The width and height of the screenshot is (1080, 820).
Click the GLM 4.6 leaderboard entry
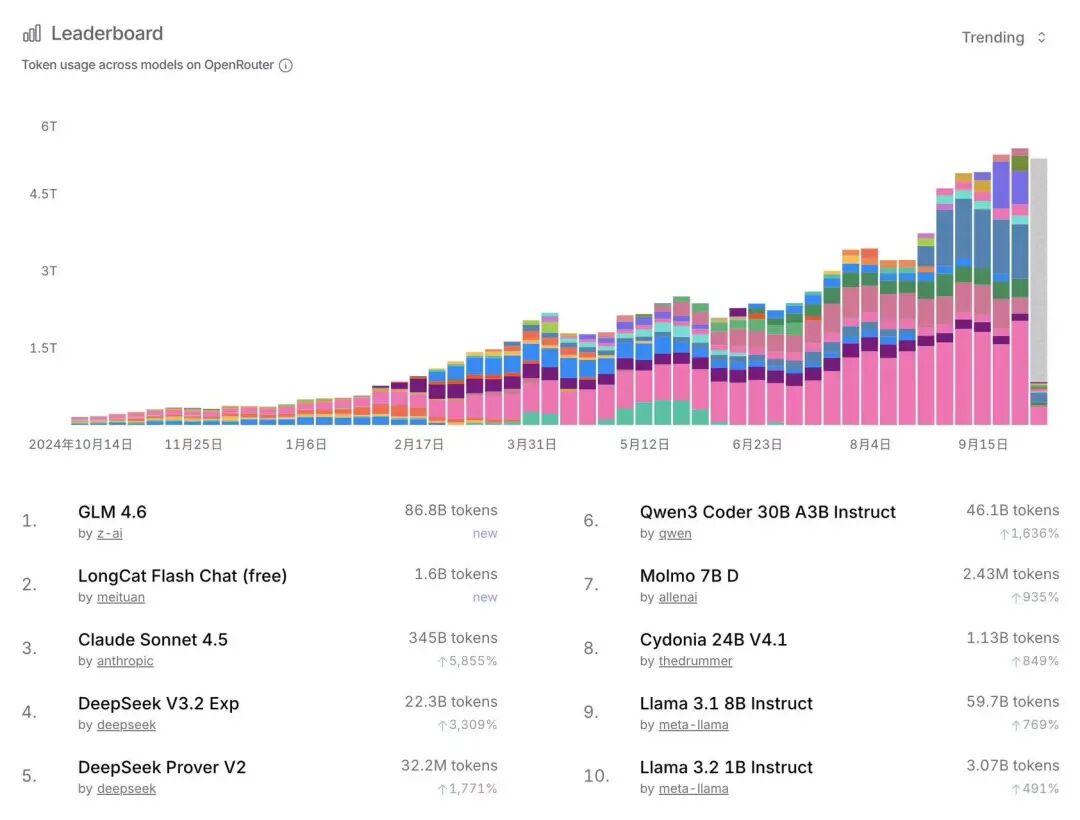pyautogui.click(x=113, y=511)
